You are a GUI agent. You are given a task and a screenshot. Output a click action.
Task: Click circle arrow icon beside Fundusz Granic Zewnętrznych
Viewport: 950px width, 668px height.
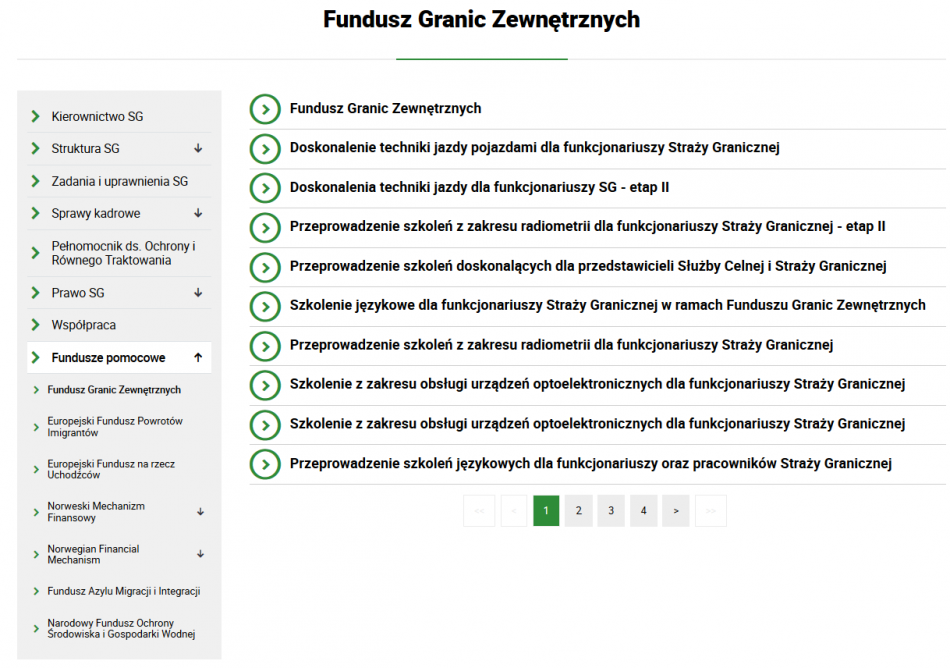pos(264,109)
